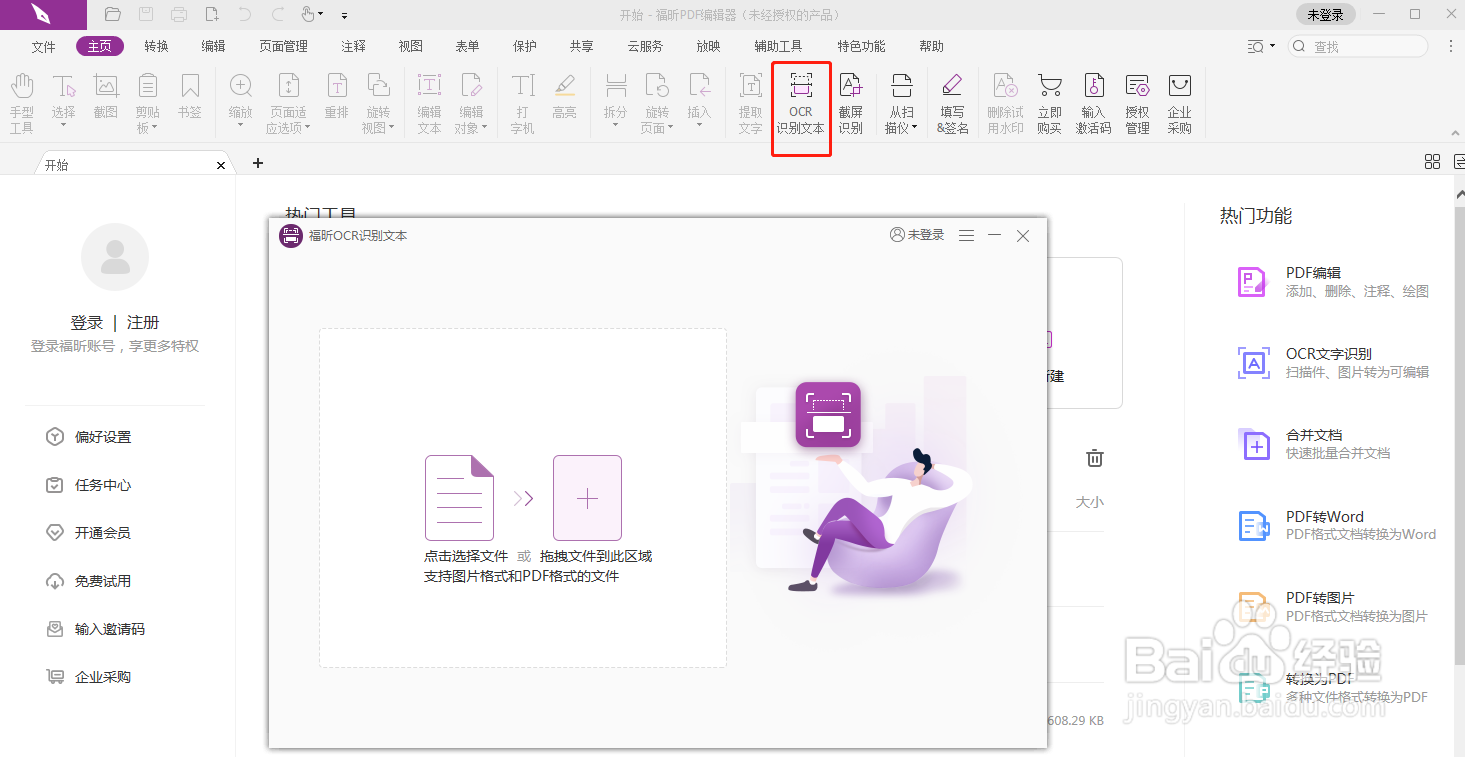Click OCR文字识别 in the 热门功能 list
Viewport: 1465px width, 757px height.
click(x=1334, y=362)
